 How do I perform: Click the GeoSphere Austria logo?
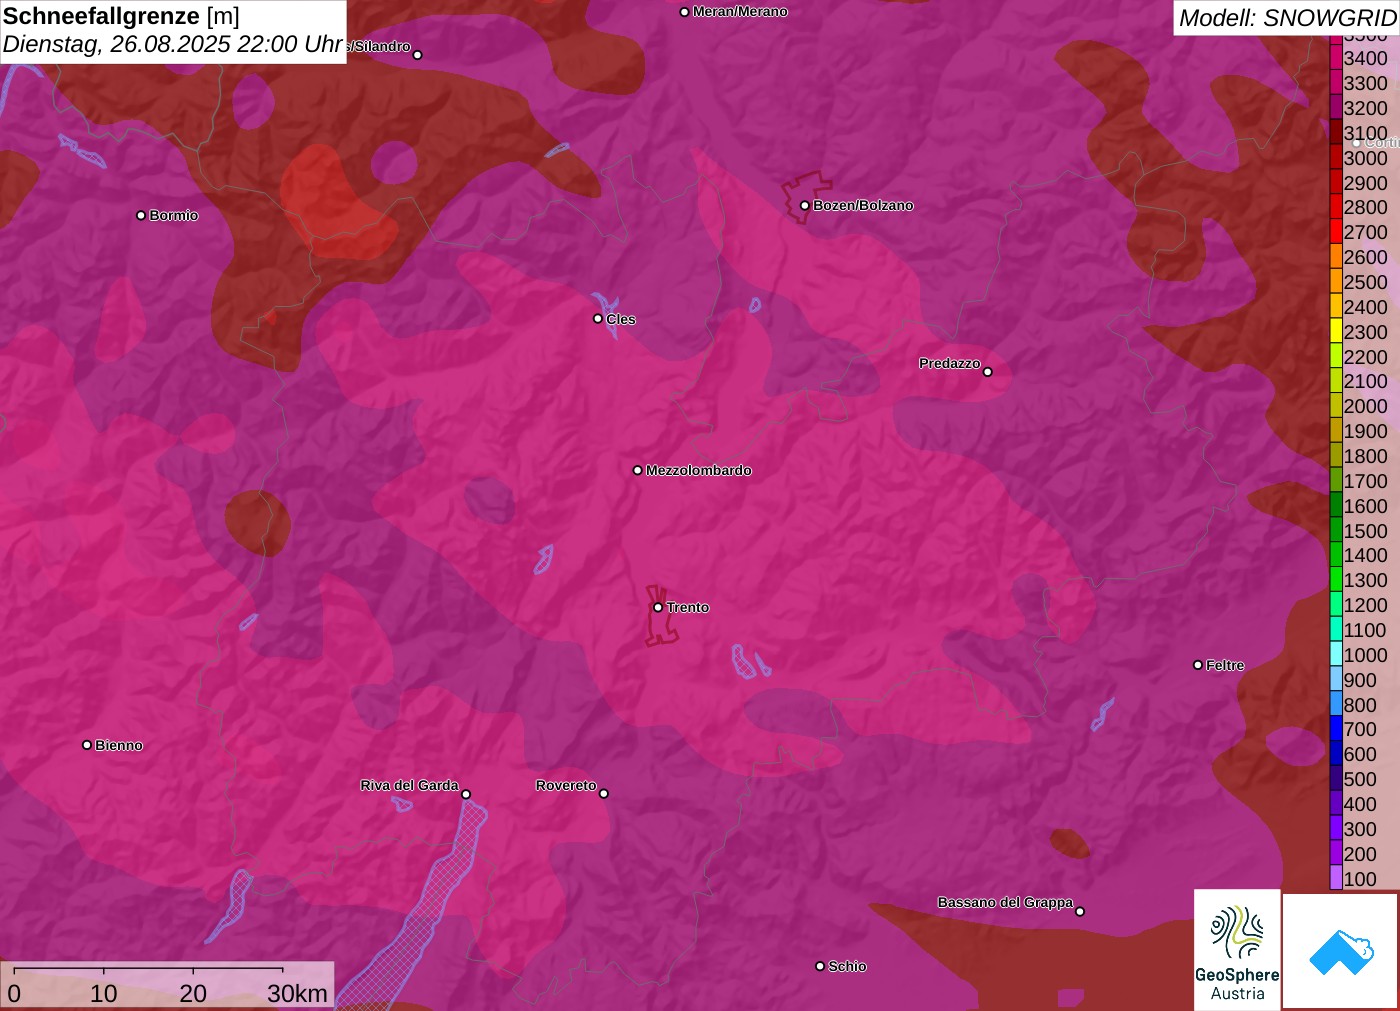click(x=1237, y=950)
